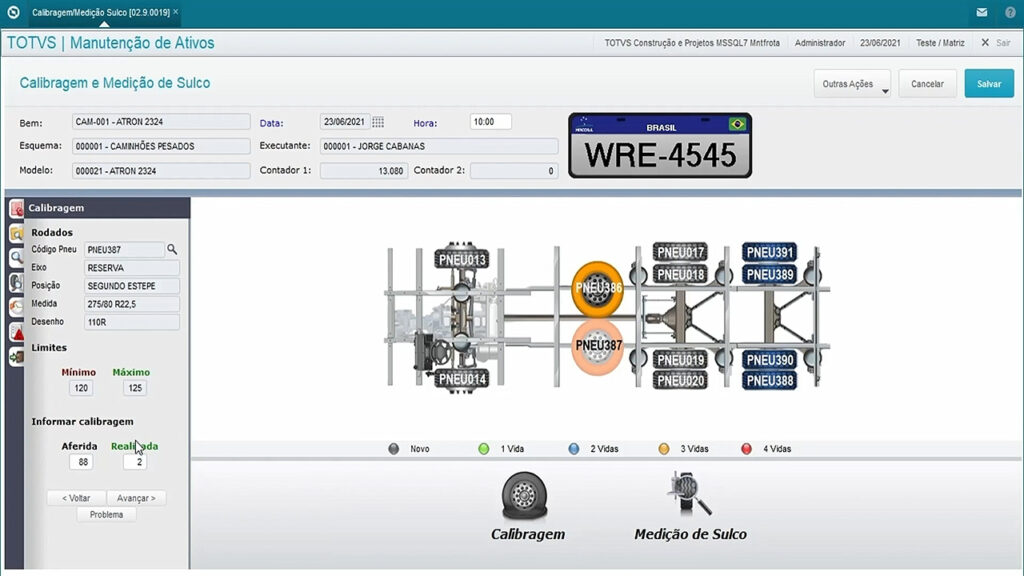Click the 3 Vidas orange legend dot

pyautogui.click(x=664, y=449)
